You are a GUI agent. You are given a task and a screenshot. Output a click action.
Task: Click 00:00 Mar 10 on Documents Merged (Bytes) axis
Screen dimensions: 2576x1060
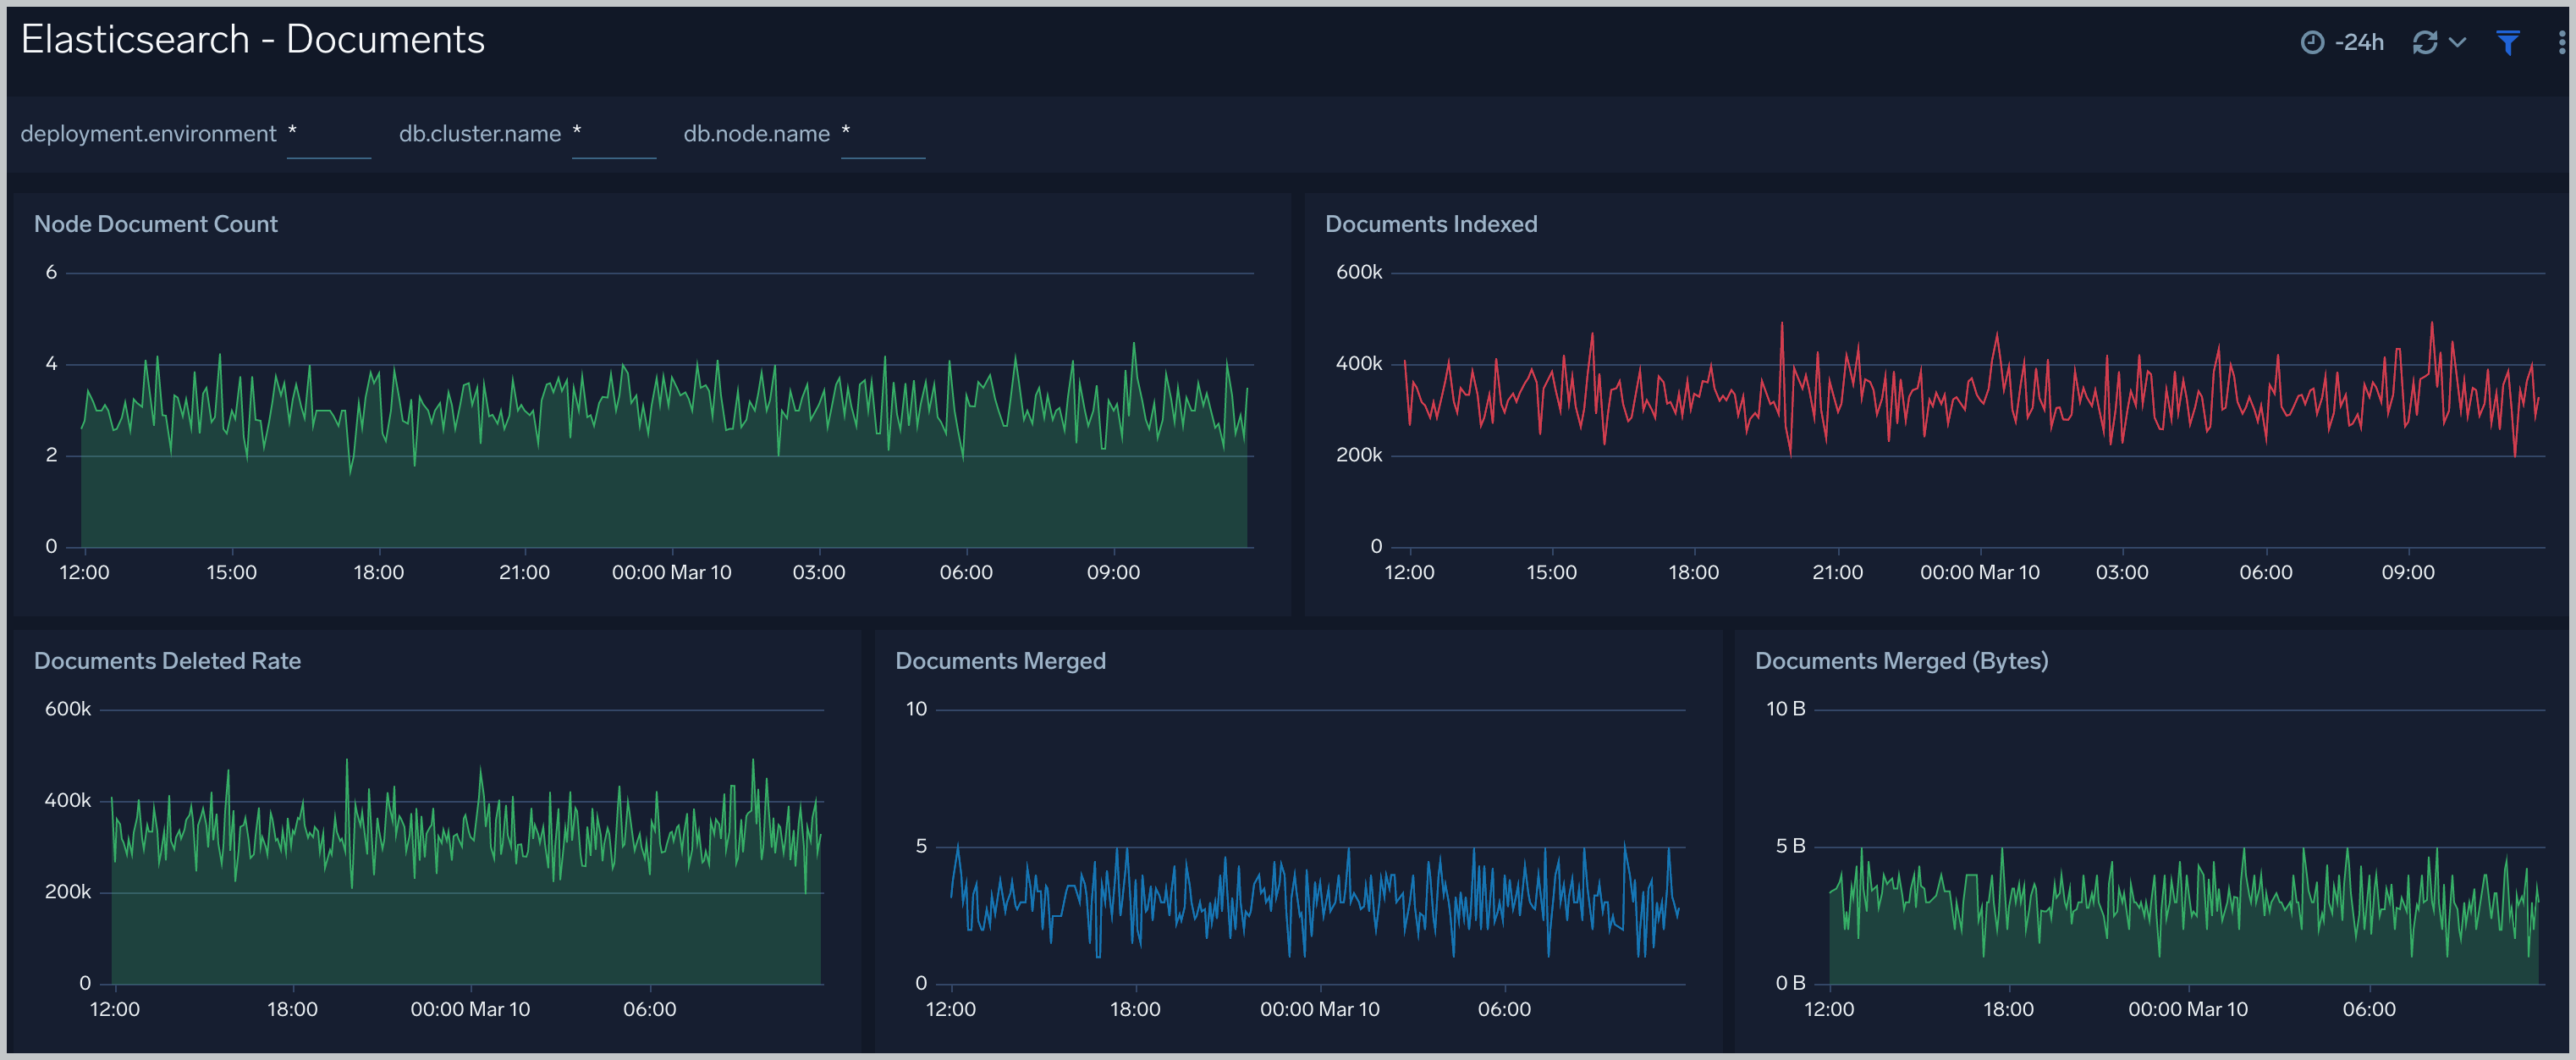tap(2187, 1010)
